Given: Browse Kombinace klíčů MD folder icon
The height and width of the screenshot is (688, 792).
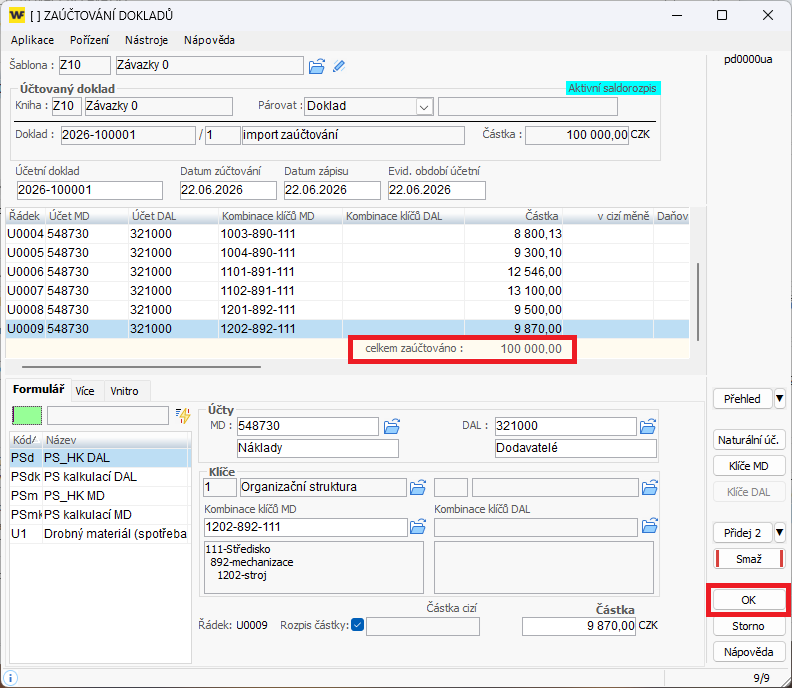Looking at the screenshot, I should pyautogui.click(x=418, y=527).
